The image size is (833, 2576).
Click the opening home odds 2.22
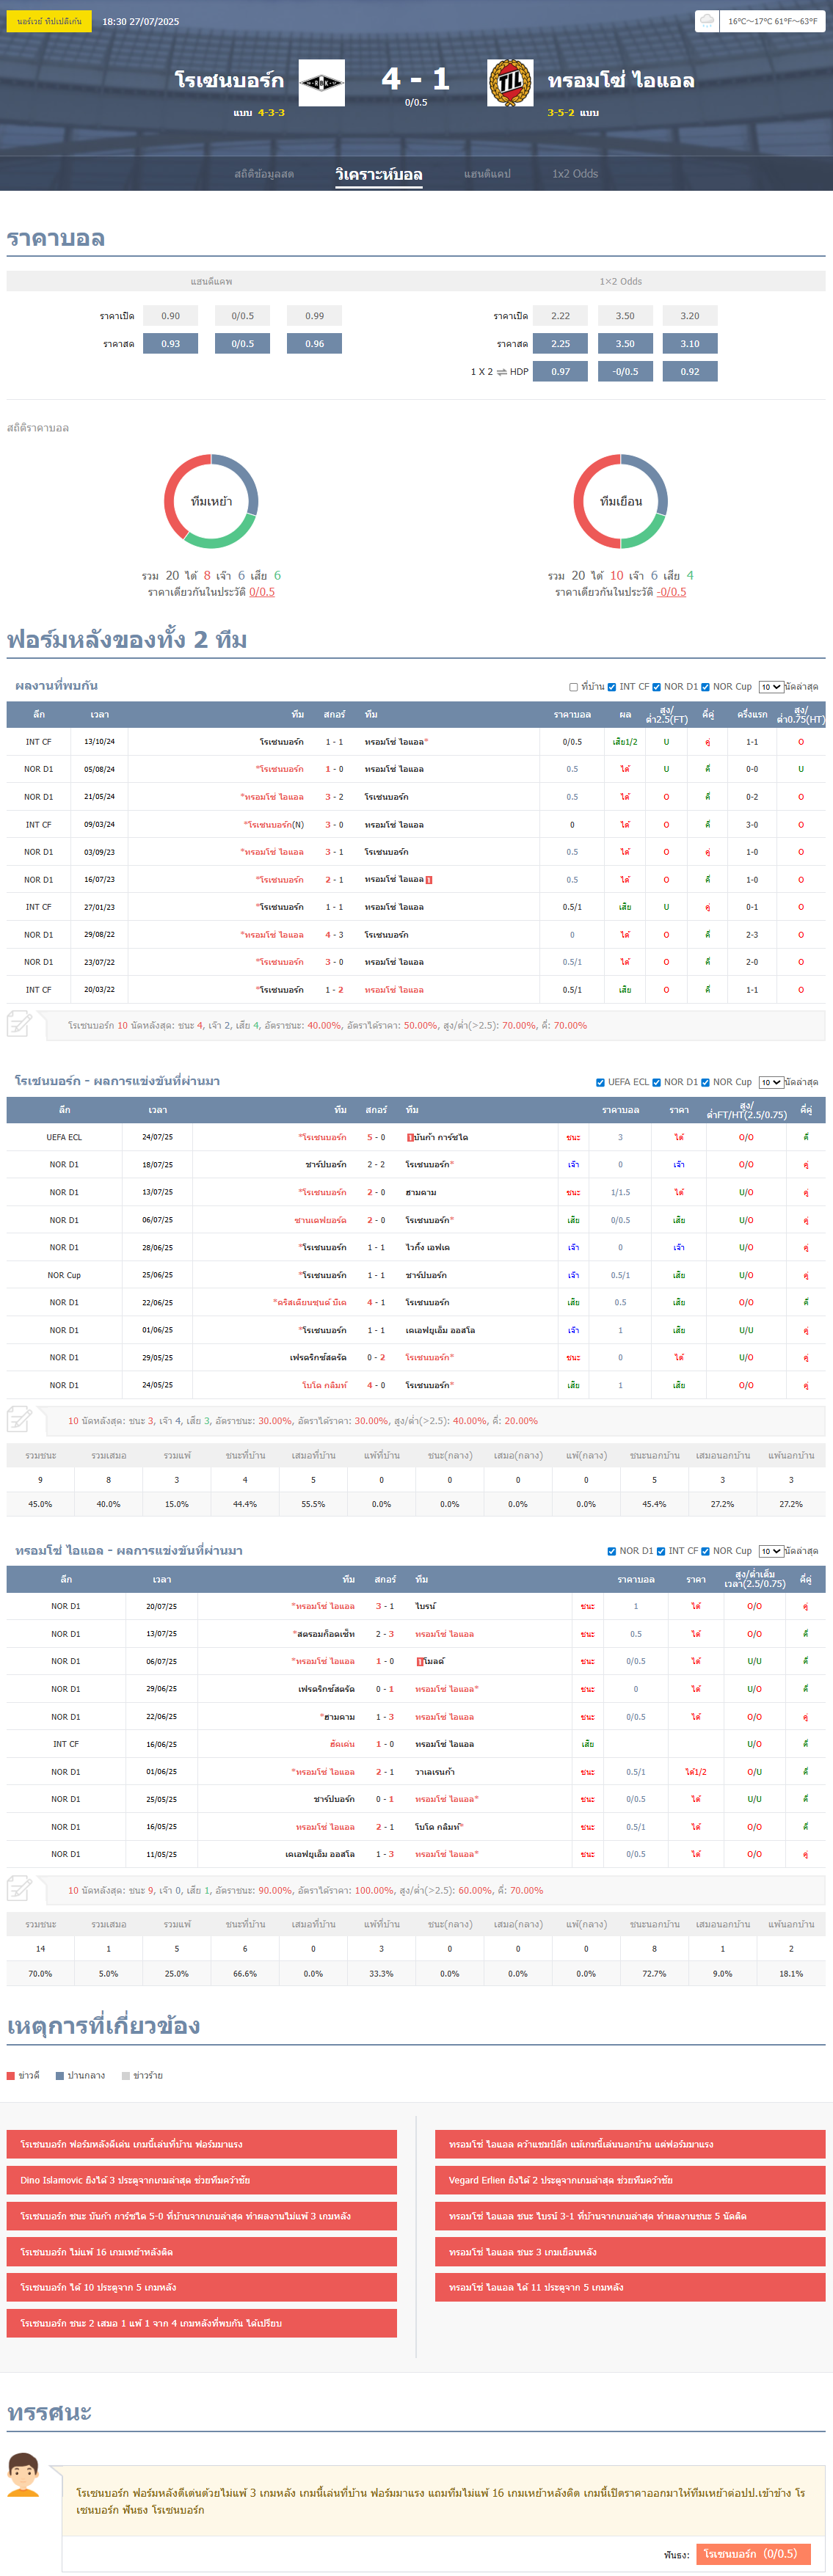point(560,316)
